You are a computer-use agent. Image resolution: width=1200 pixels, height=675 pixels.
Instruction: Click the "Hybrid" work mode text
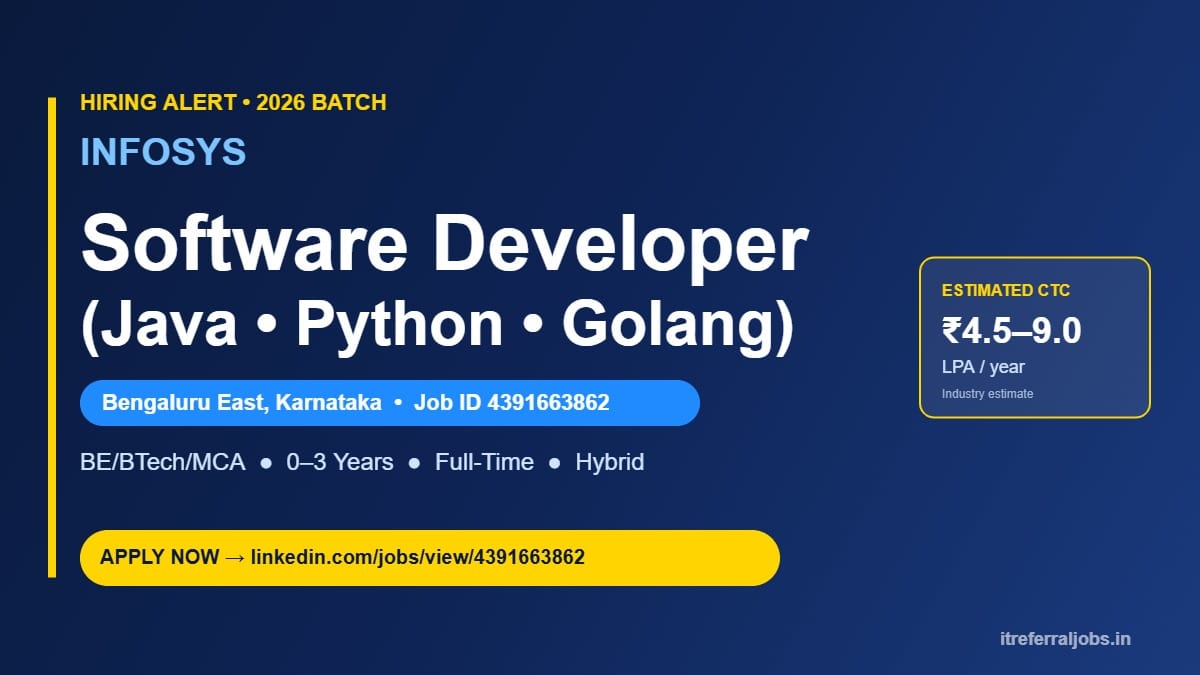point(610,462)
